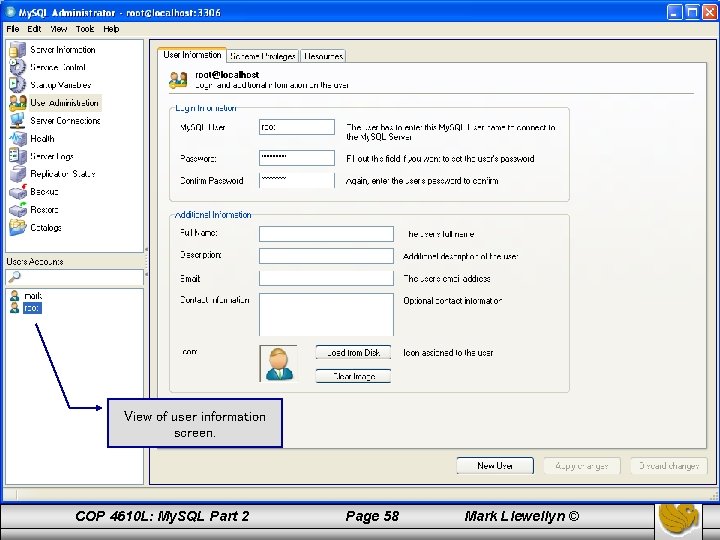720x540 pixels.
Task: Click the root user account icon
Action: [15, 308]
